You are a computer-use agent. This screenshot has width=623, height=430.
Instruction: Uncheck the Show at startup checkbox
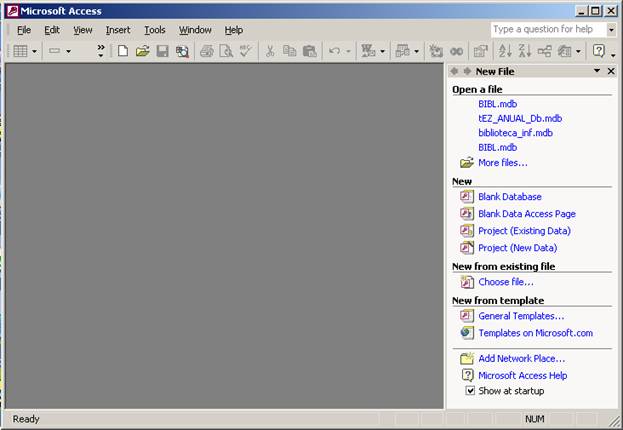click(470, 391)
